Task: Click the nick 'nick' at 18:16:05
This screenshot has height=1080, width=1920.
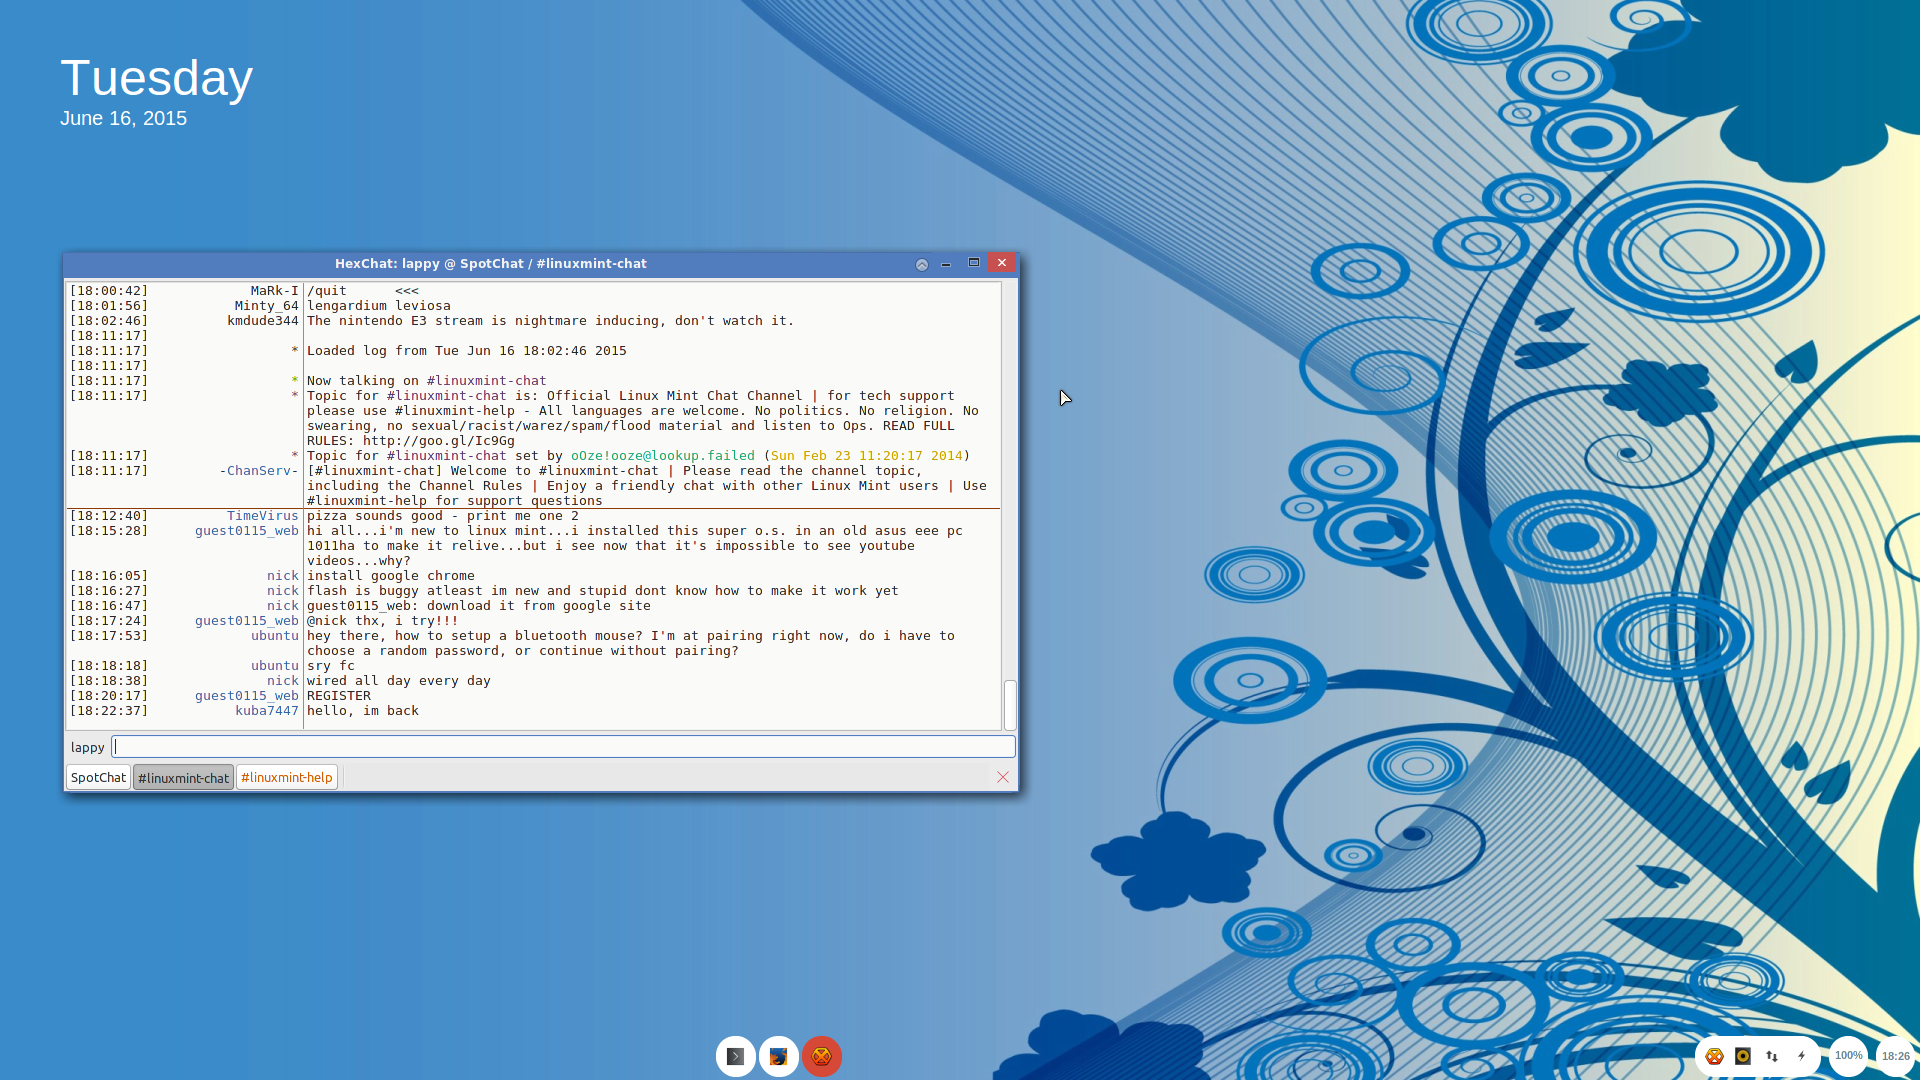Action: point(283,576)
